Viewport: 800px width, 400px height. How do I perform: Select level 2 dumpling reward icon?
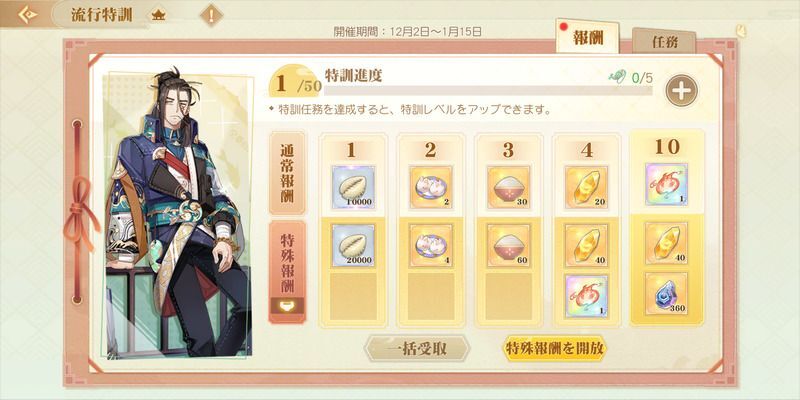click(431, 187)
